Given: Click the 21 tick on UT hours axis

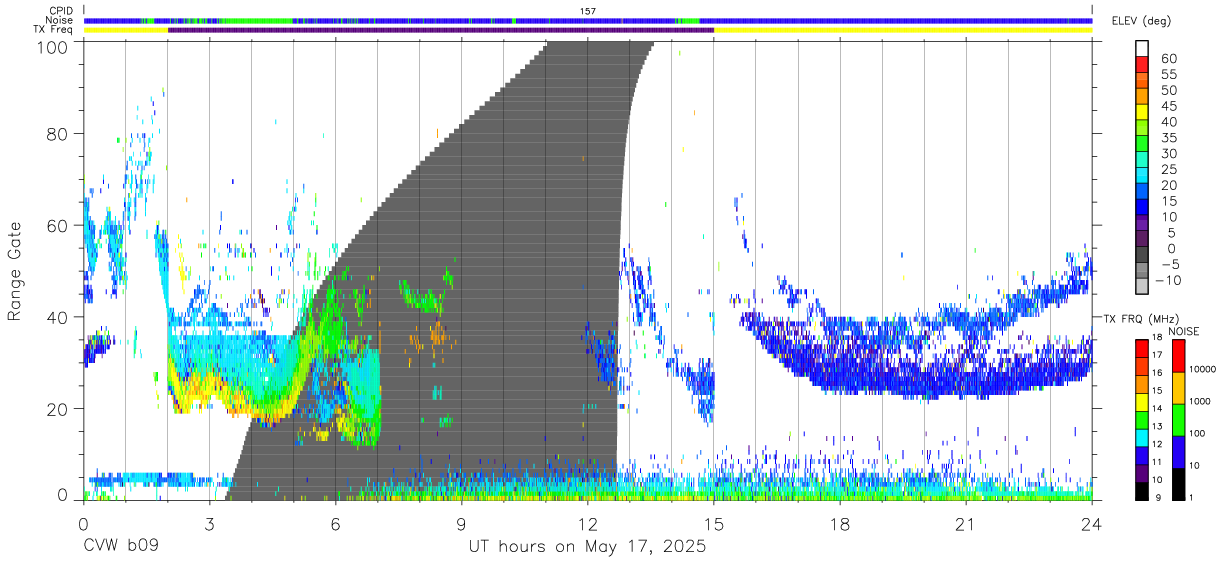Looking at the screenshot, I should point(965,524).
